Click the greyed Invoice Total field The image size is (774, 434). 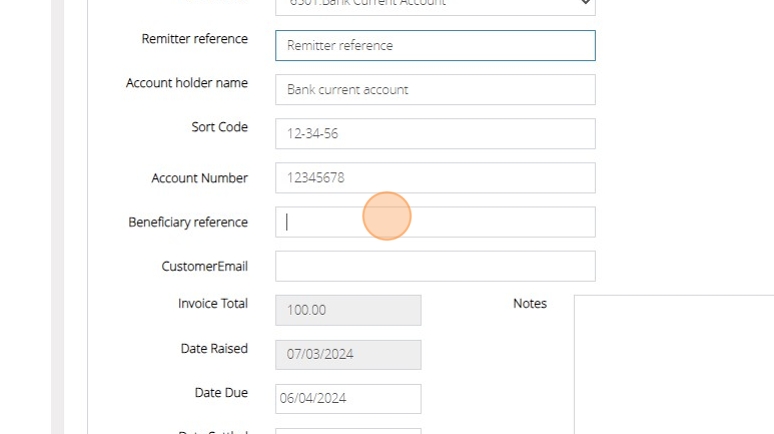tap(348, 310)
